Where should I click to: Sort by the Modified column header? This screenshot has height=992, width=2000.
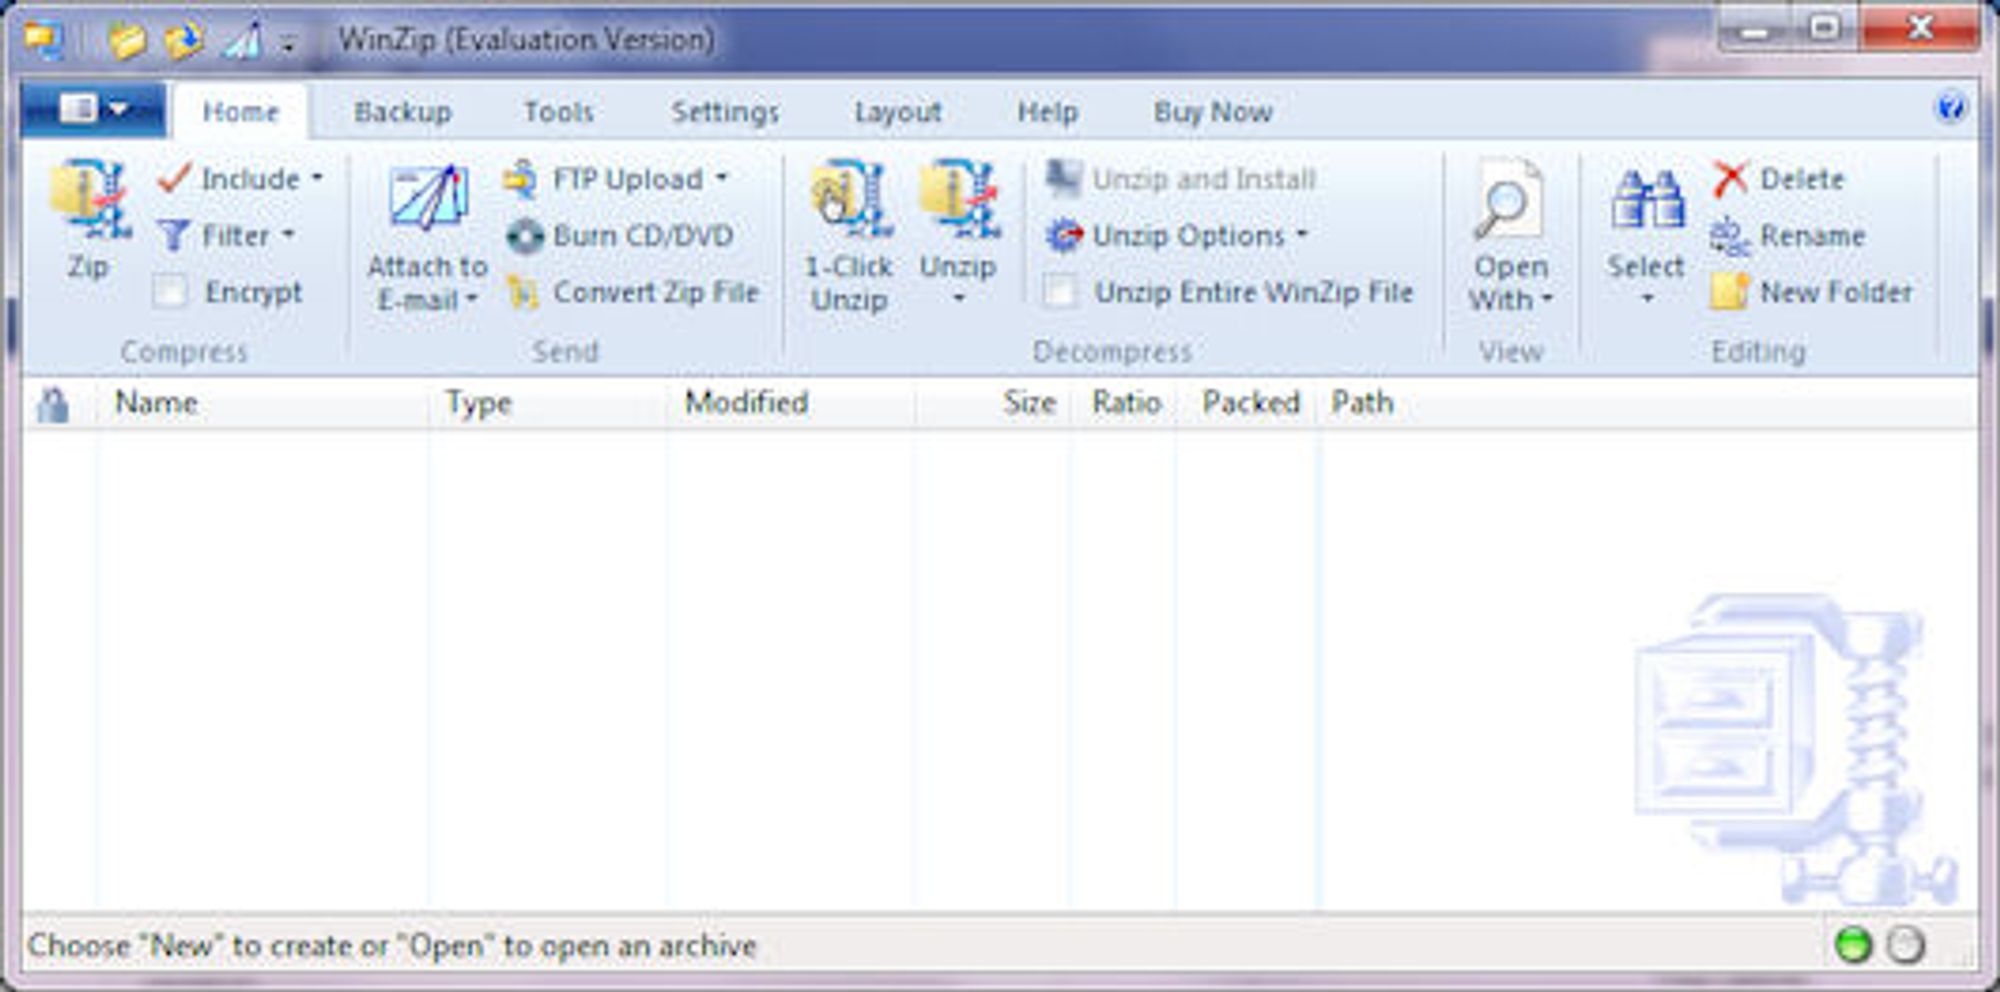coord(746,403)
